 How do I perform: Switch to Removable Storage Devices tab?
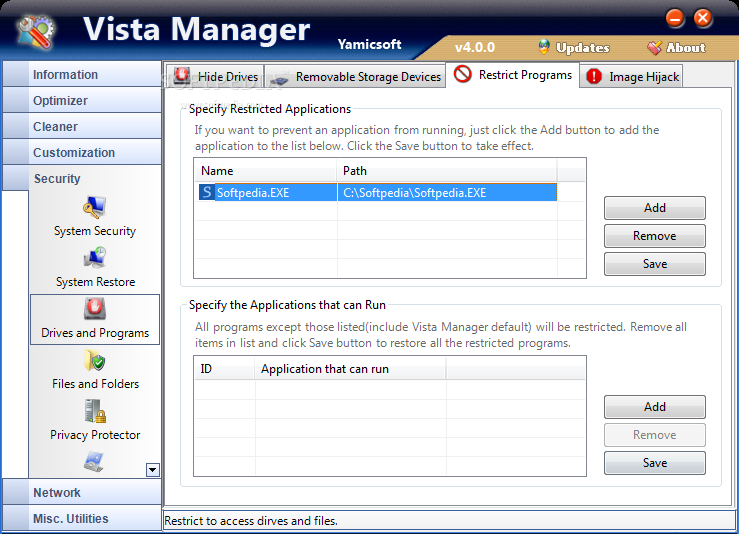(x=355, y=76)
